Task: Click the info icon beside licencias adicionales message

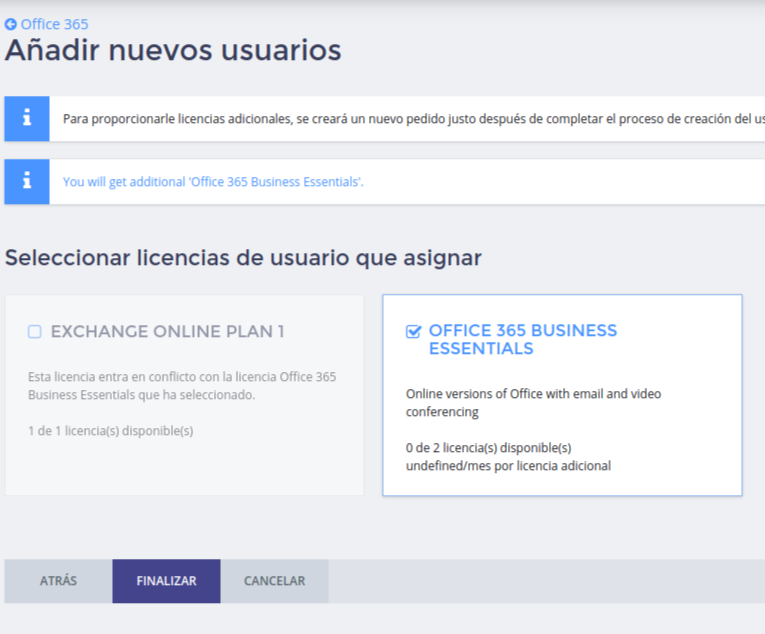Action: 27,119
